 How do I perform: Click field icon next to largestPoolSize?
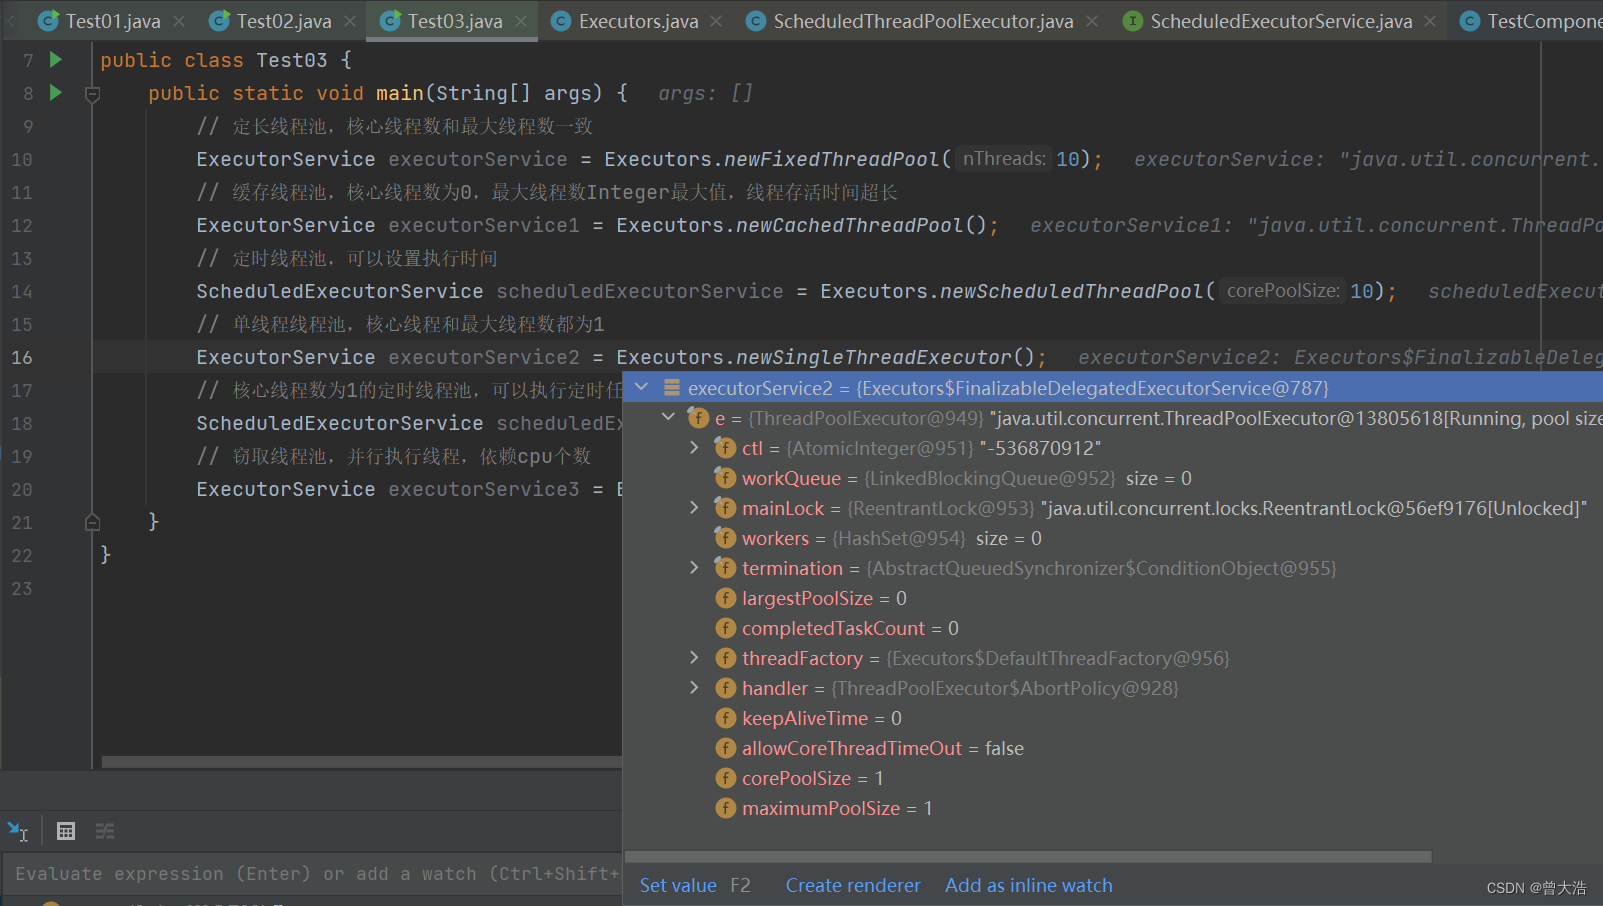pos(726,598)
